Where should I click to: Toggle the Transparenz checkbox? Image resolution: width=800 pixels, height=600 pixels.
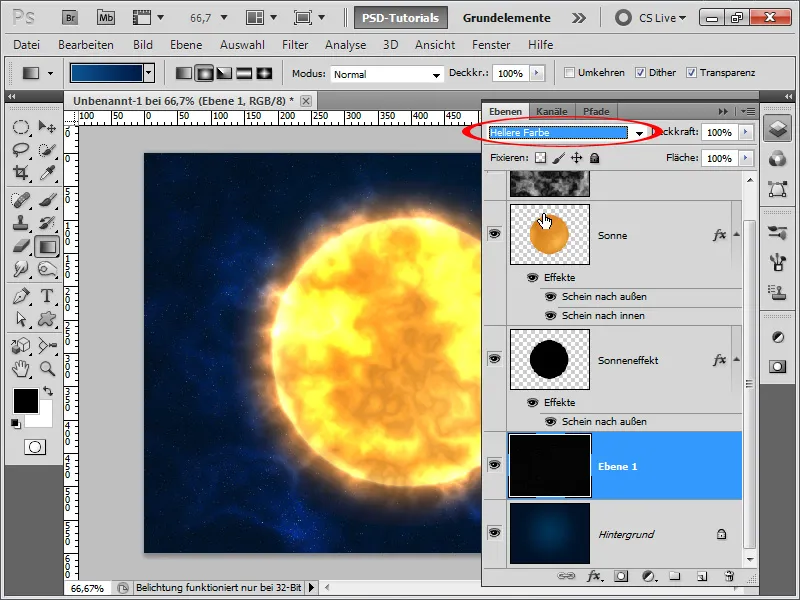[691, 72]
